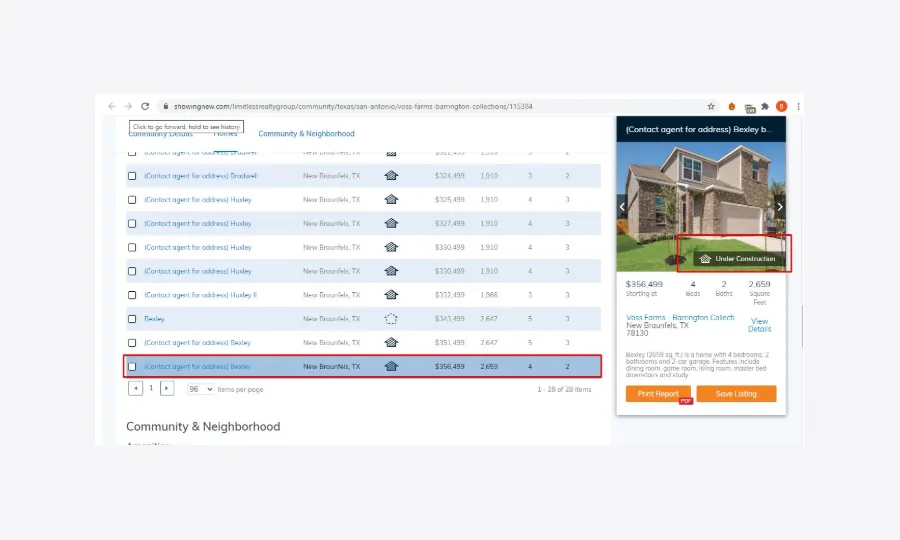Select the Huxley II row checkbox
This screenshot has height=540, width=900.
132,295
